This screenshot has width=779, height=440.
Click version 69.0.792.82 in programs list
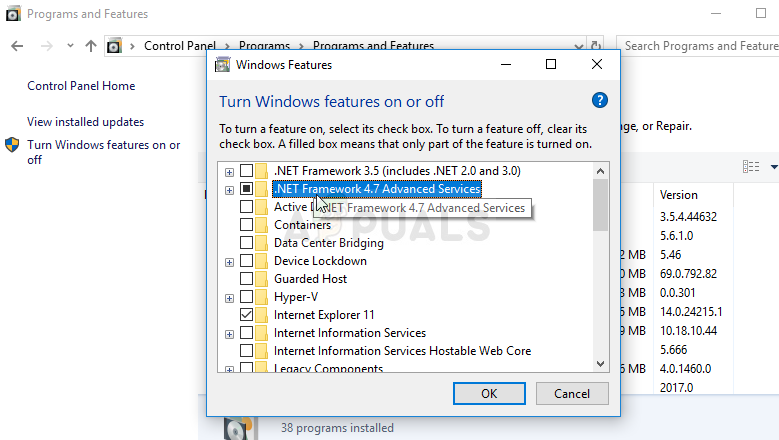[688, 274]
